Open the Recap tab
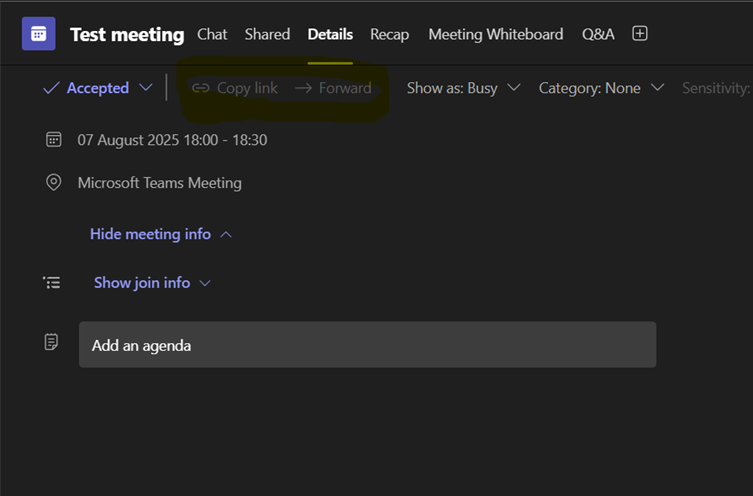The width and height of the screenshot is (753, 496). click(x=389, y=35)
